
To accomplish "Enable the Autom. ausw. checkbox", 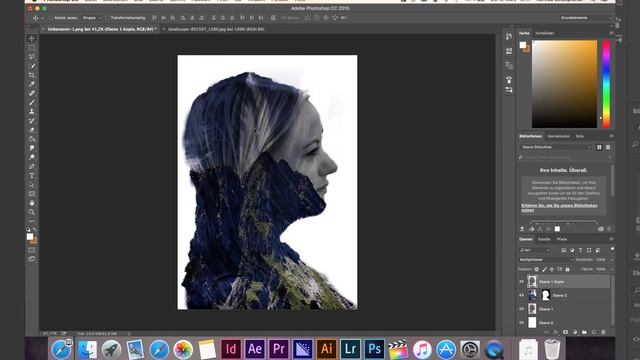I will (x=51, y=18).
